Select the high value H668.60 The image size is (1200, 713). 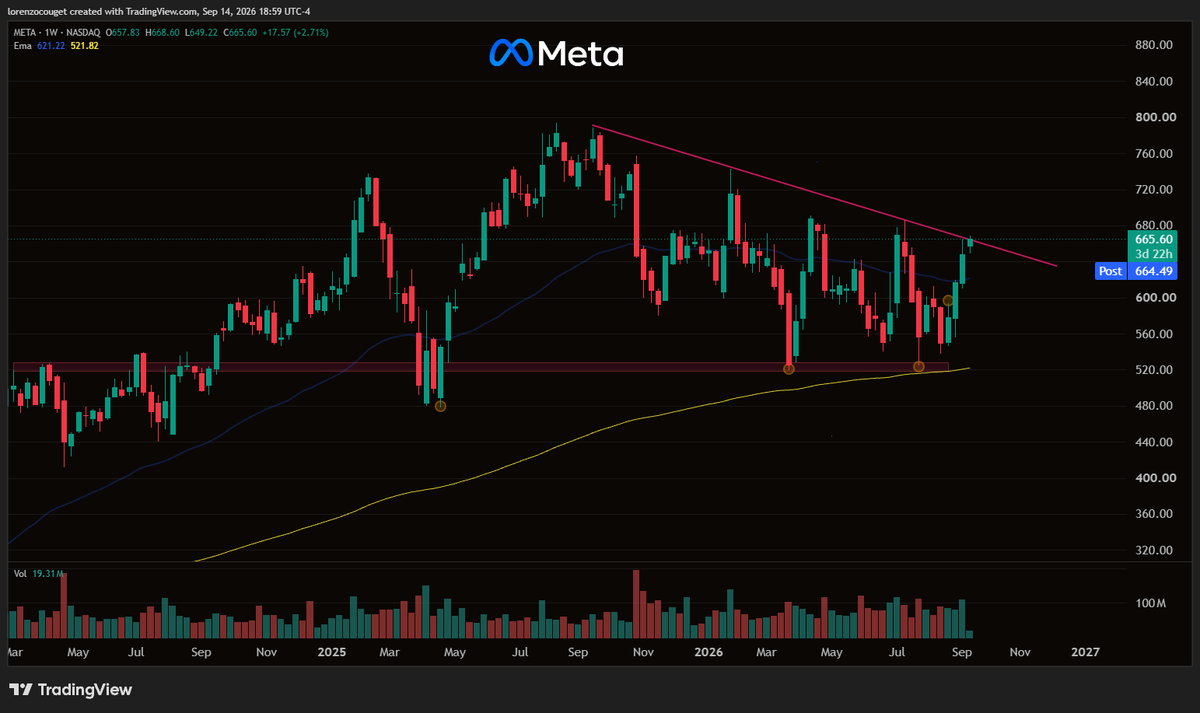160,32
